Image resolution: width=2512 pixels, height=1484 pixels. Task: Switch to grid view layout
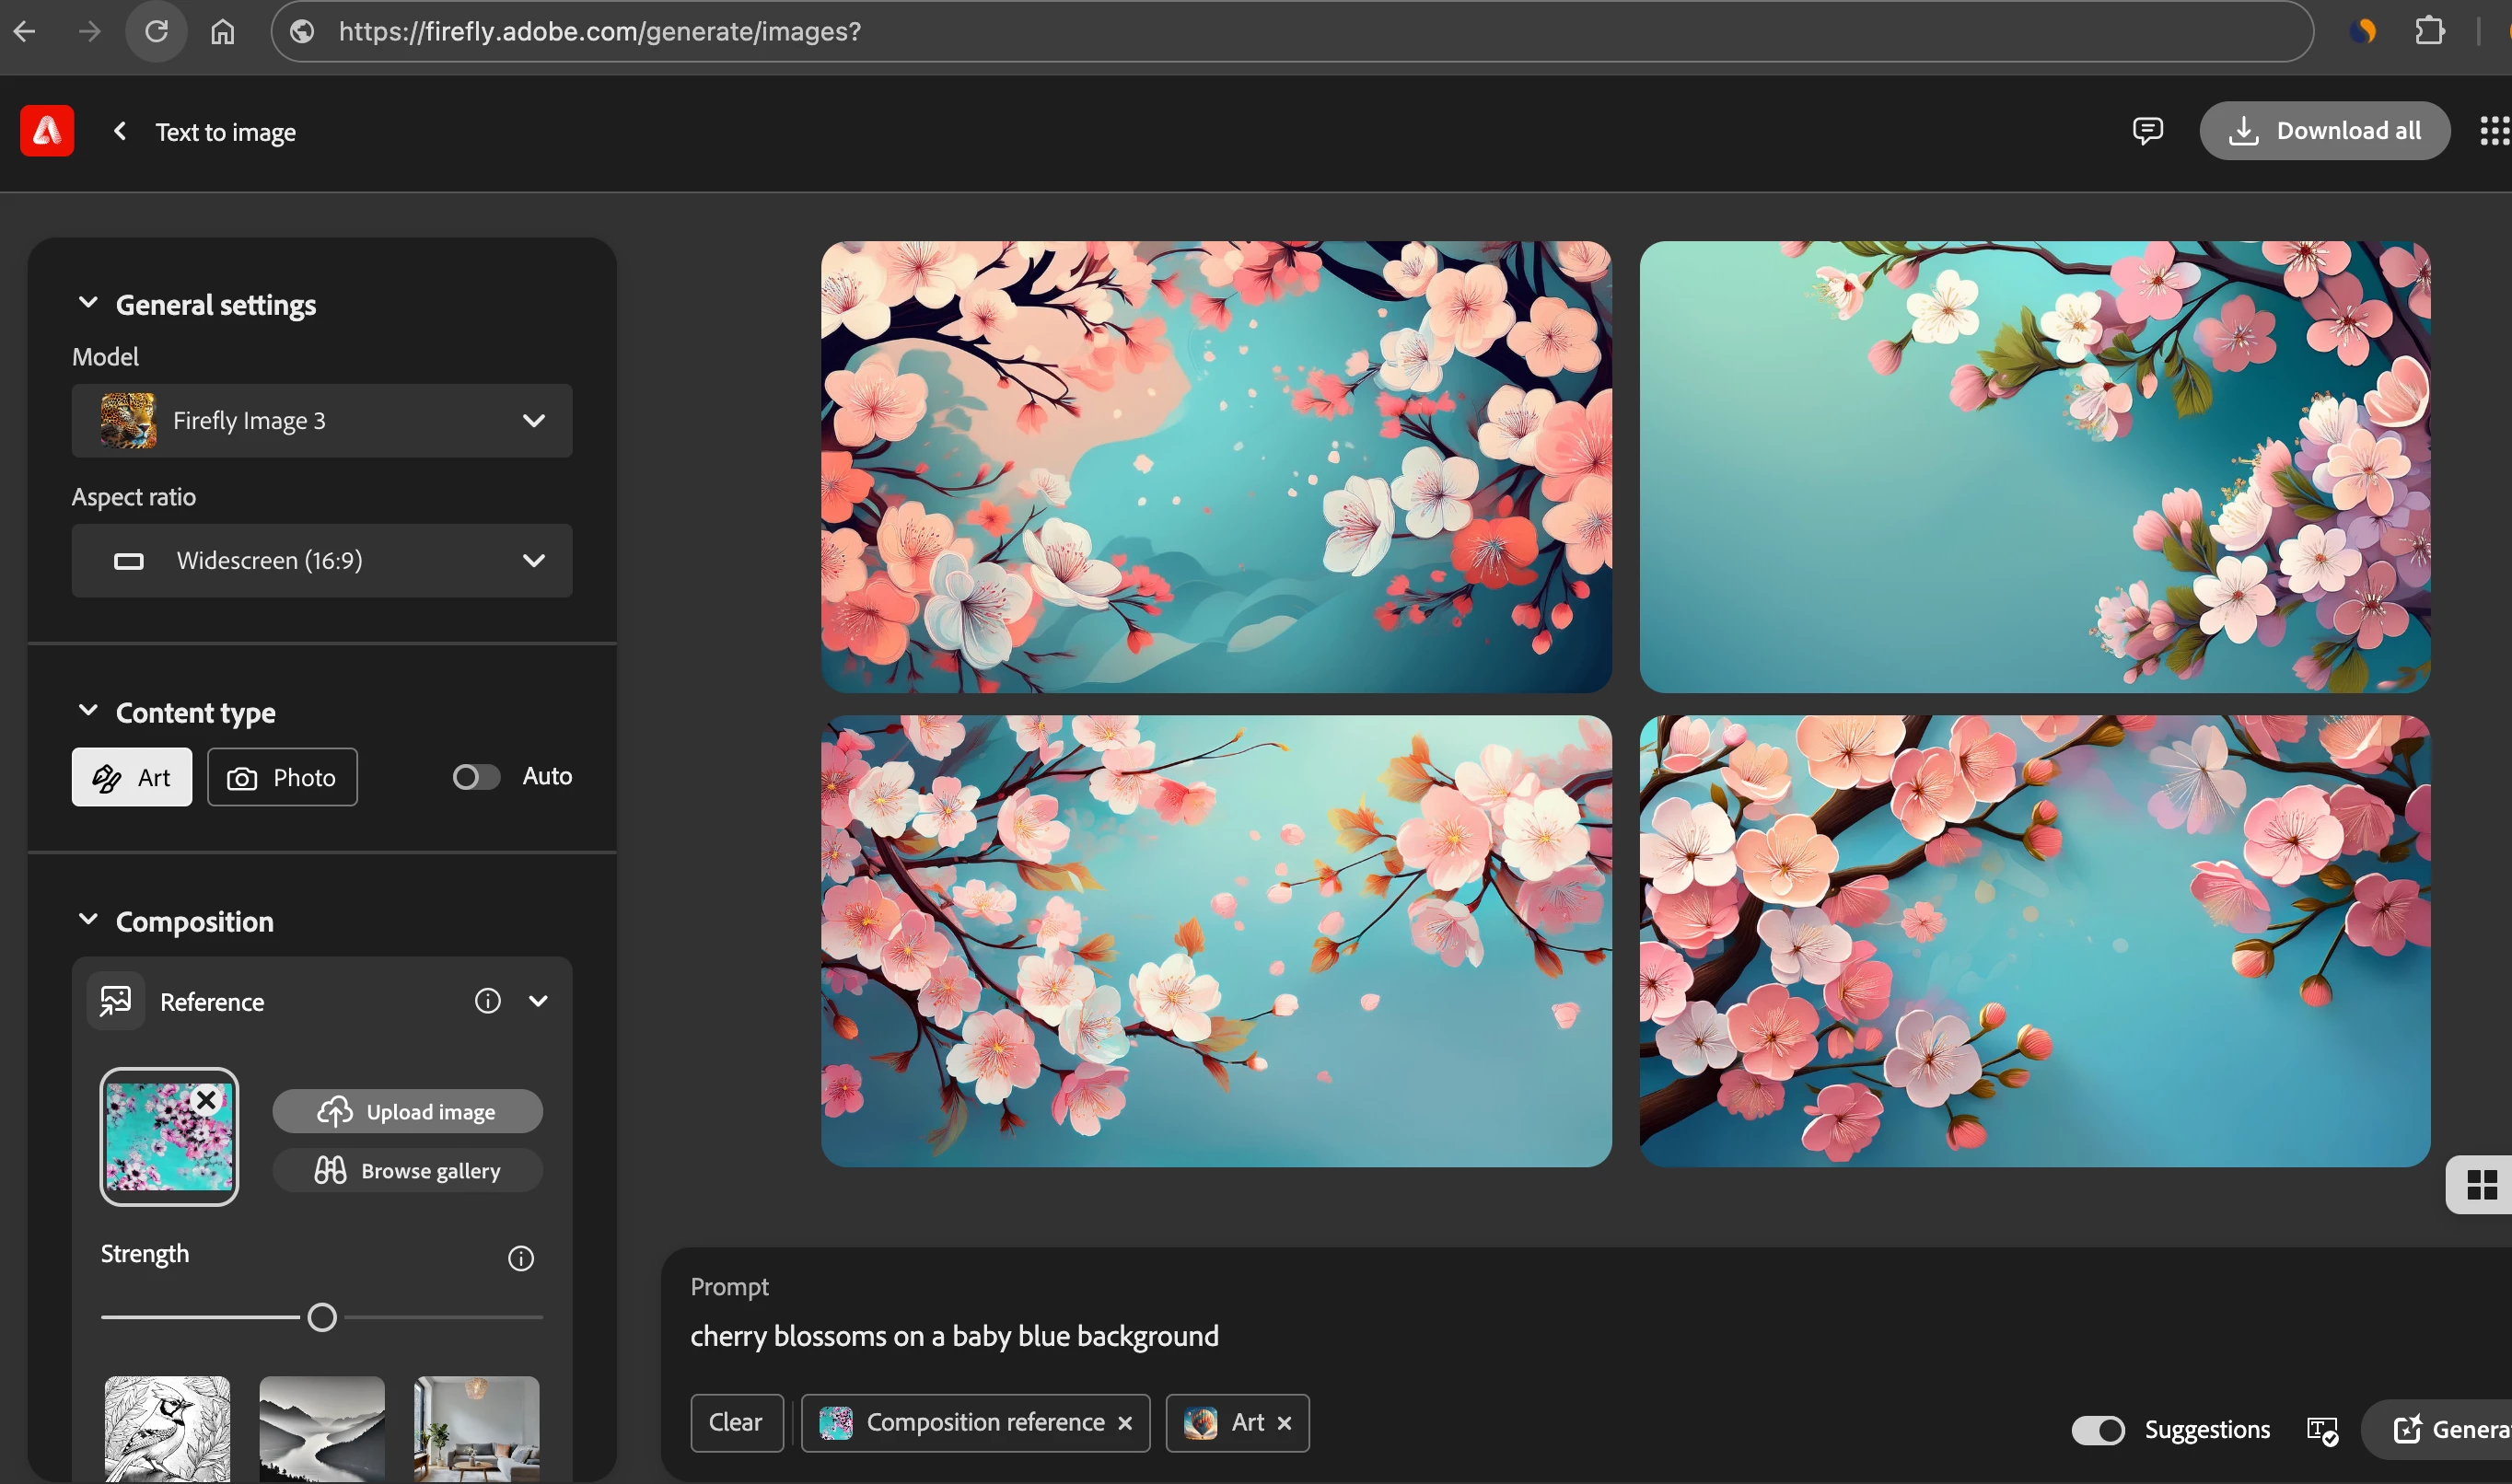pyautogui.click(x=2482, y=1186)
